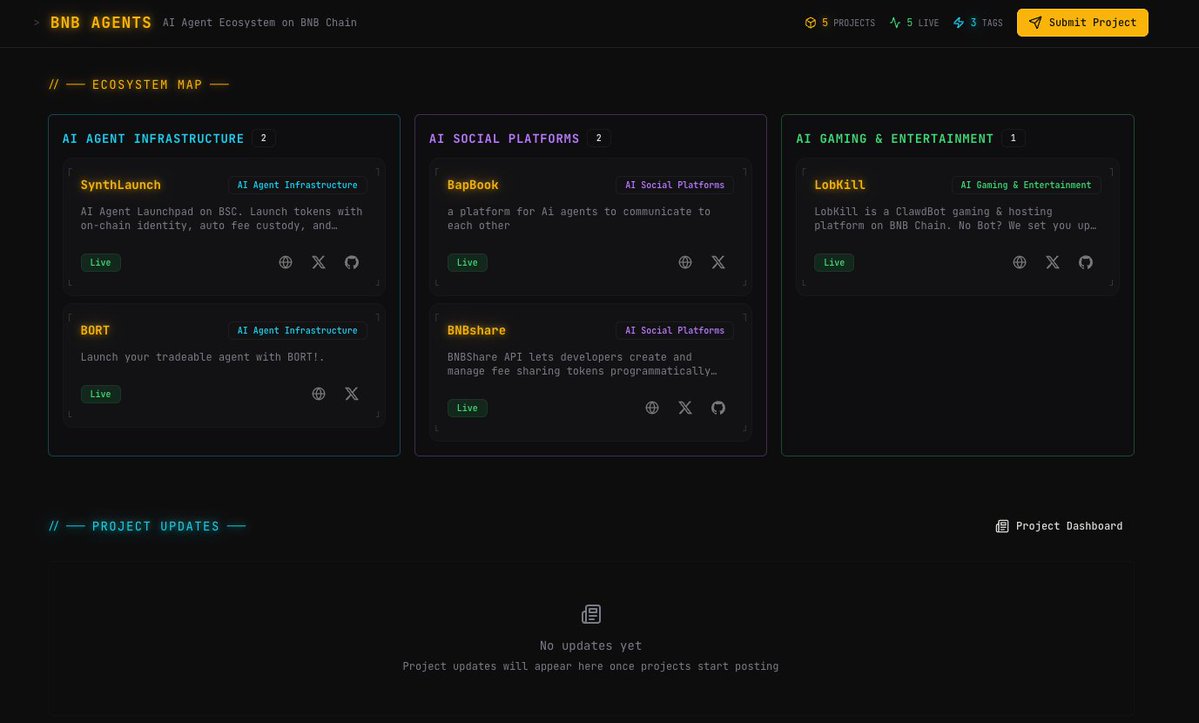Click SynthLaunch AI Agent Infrastructure tag
Image resolution: width=1199 pixels, height=723 pixels.
(297, 185)
